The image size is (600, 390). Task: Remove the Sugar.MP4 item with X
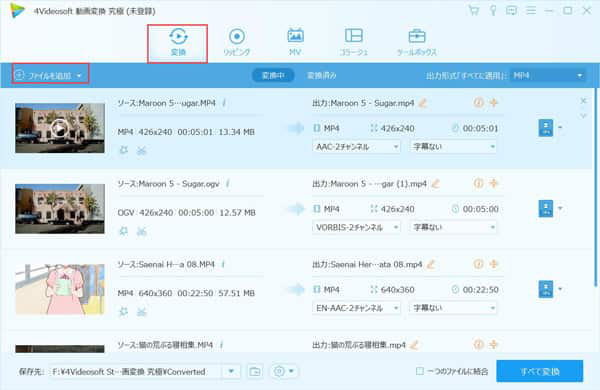583,101
